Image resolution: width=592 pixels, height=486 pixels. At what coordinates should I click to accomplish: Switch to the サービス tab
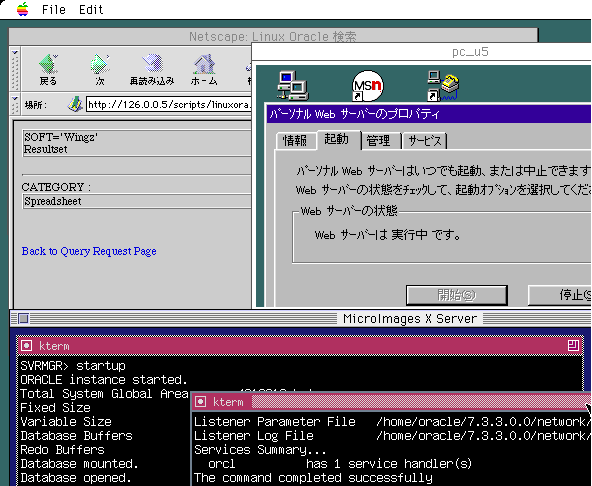425,141
